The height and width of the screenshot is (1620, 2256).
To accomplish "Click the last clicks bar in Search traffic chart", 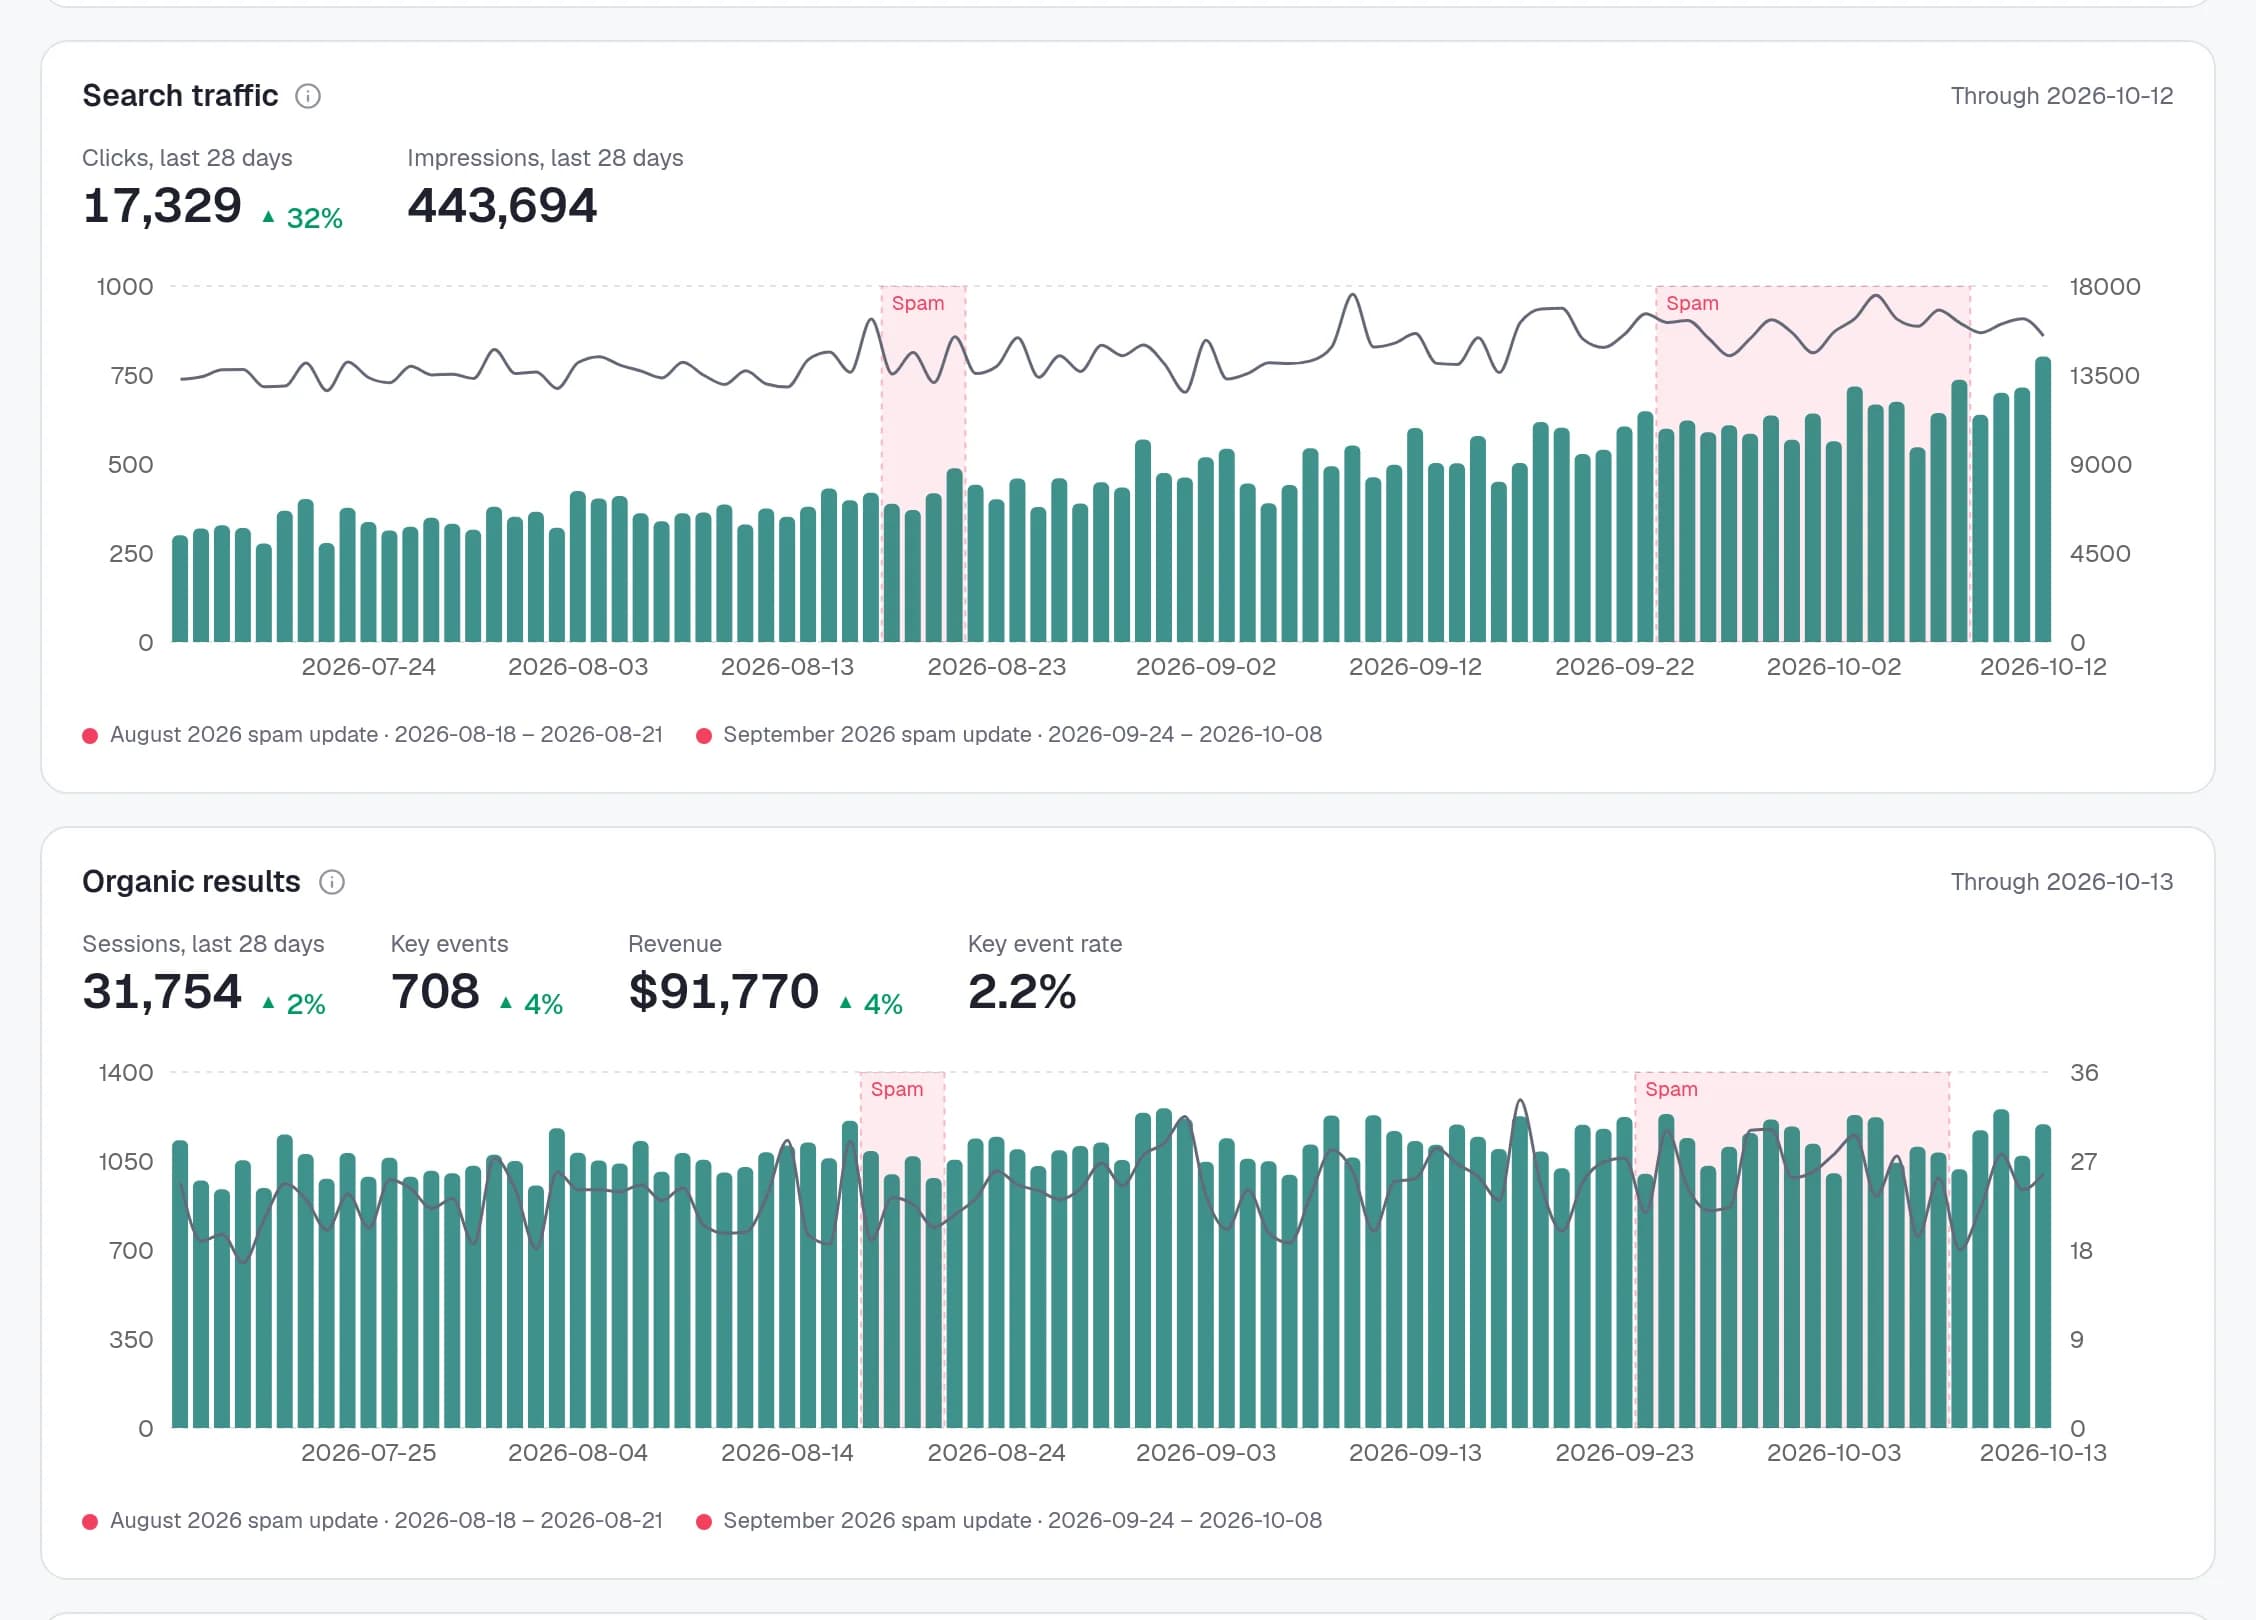I will click(2043, 499).
